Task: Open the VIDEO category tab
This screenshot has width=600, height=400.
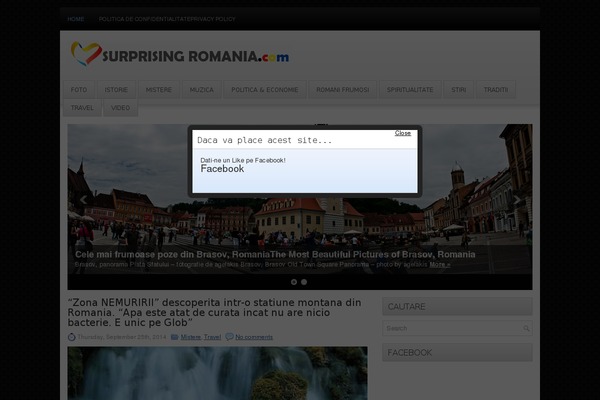Action: (x=121, y=108)
